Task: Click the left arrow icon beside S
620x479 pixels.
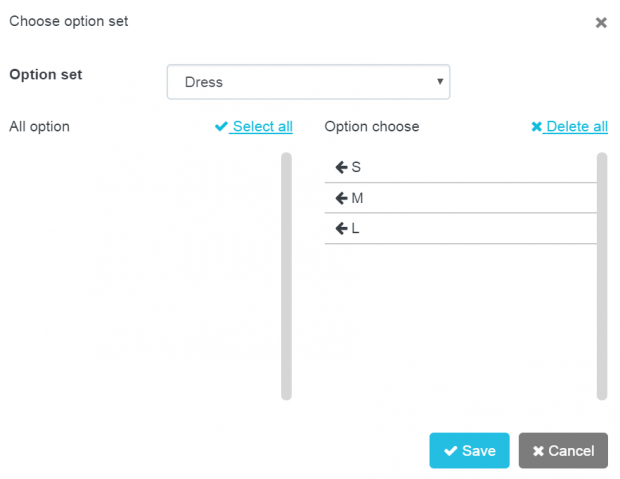Action: tap(341, 167)
